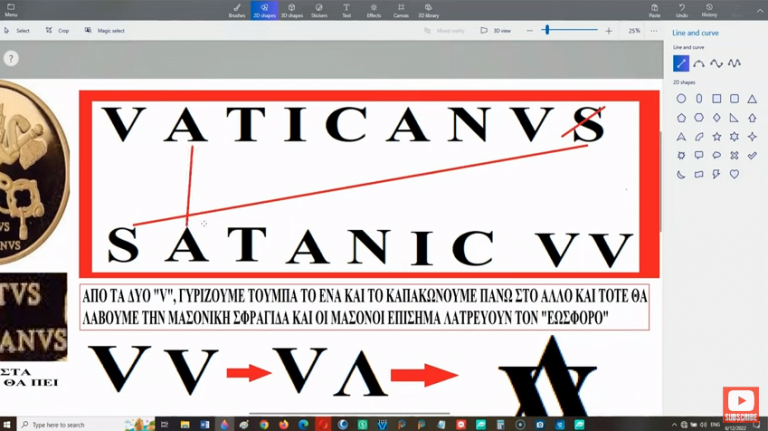Viewport: 768px width, 431px height.
Task: Select the rounded square 2D shape
Action: [734, 99]
